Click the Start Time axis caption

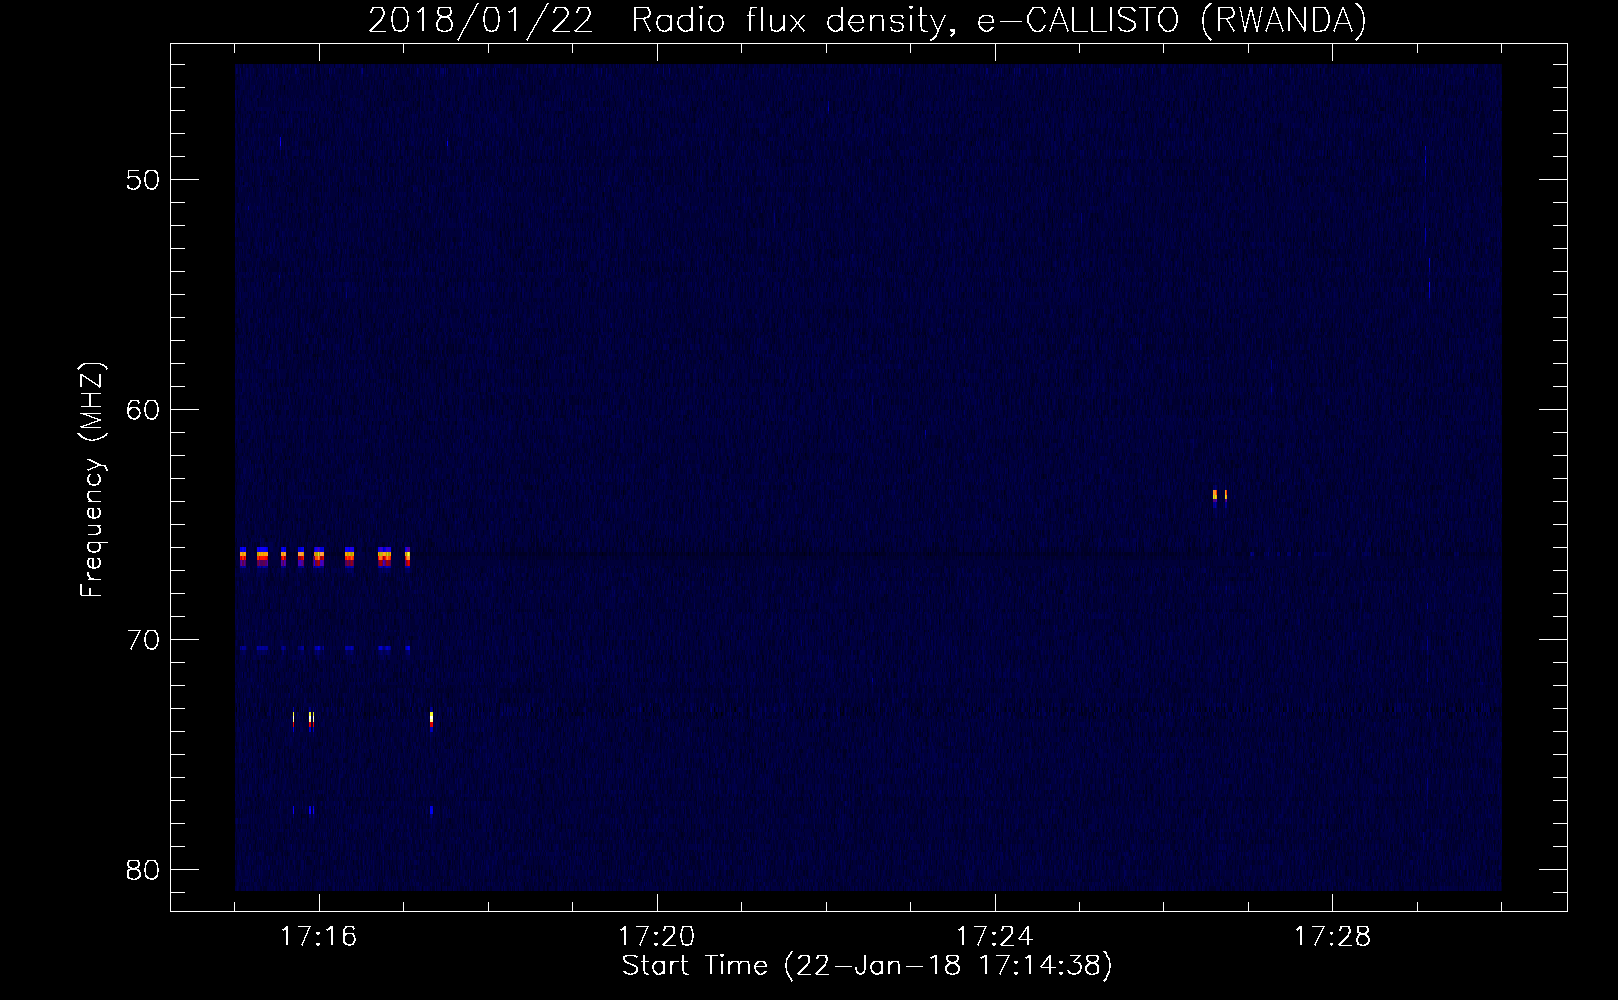pyautogui.click(x=867, y=966)
